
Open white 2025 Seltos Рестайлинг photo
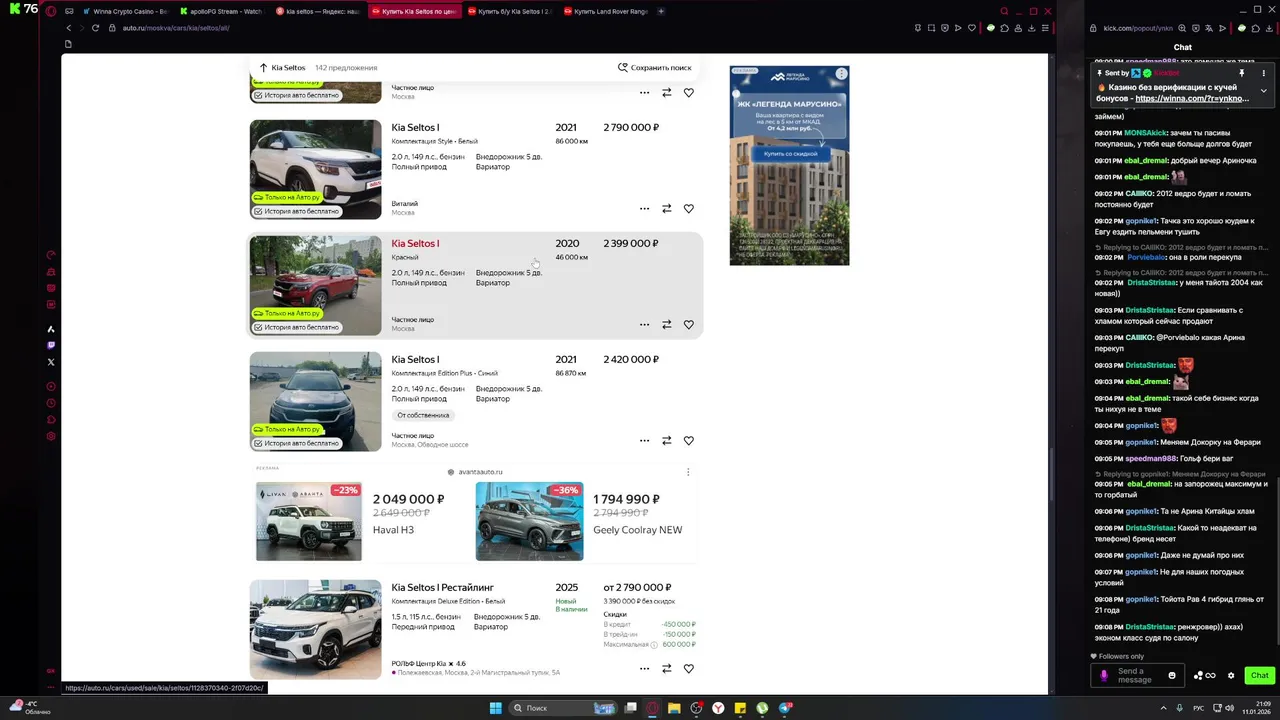point(315,630)
